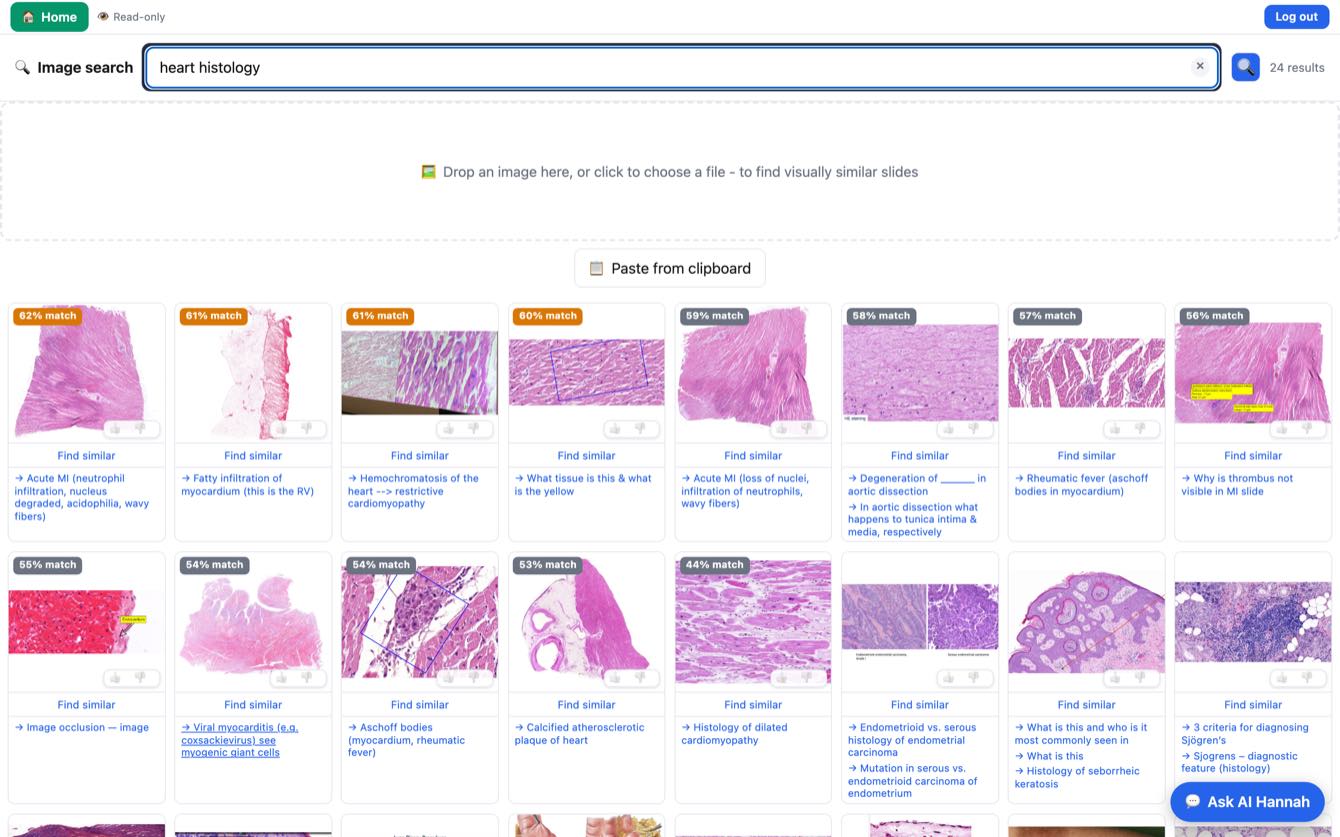Go to Home
This screenshot has height=837, width=1340.
[x=49, y=17]
